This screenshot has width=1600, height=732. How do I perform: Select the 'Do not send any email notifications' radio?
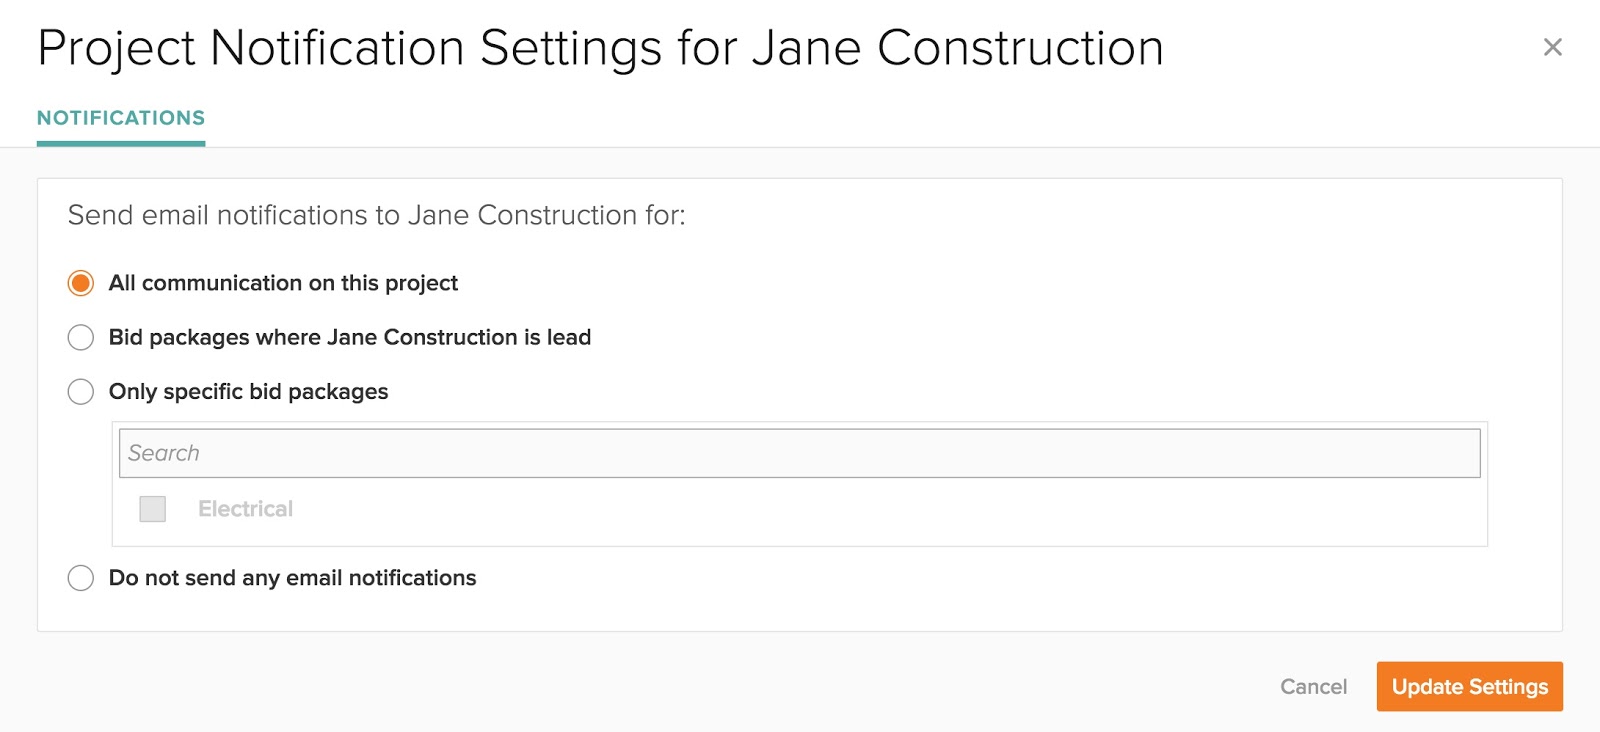[x=81, y=578]
